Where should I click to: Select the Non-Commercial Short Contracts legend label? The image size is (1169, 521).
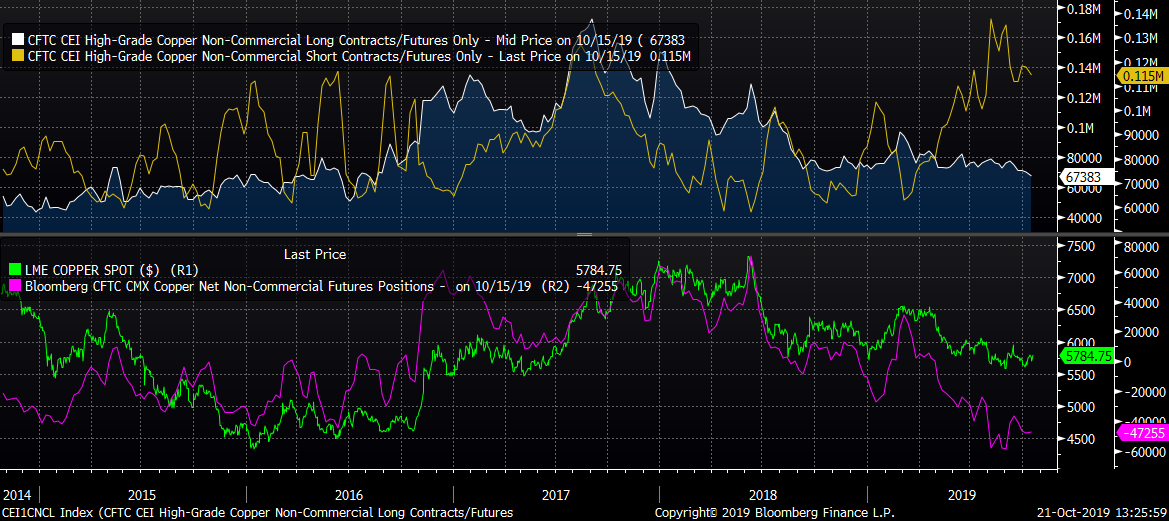coord(361,57)
